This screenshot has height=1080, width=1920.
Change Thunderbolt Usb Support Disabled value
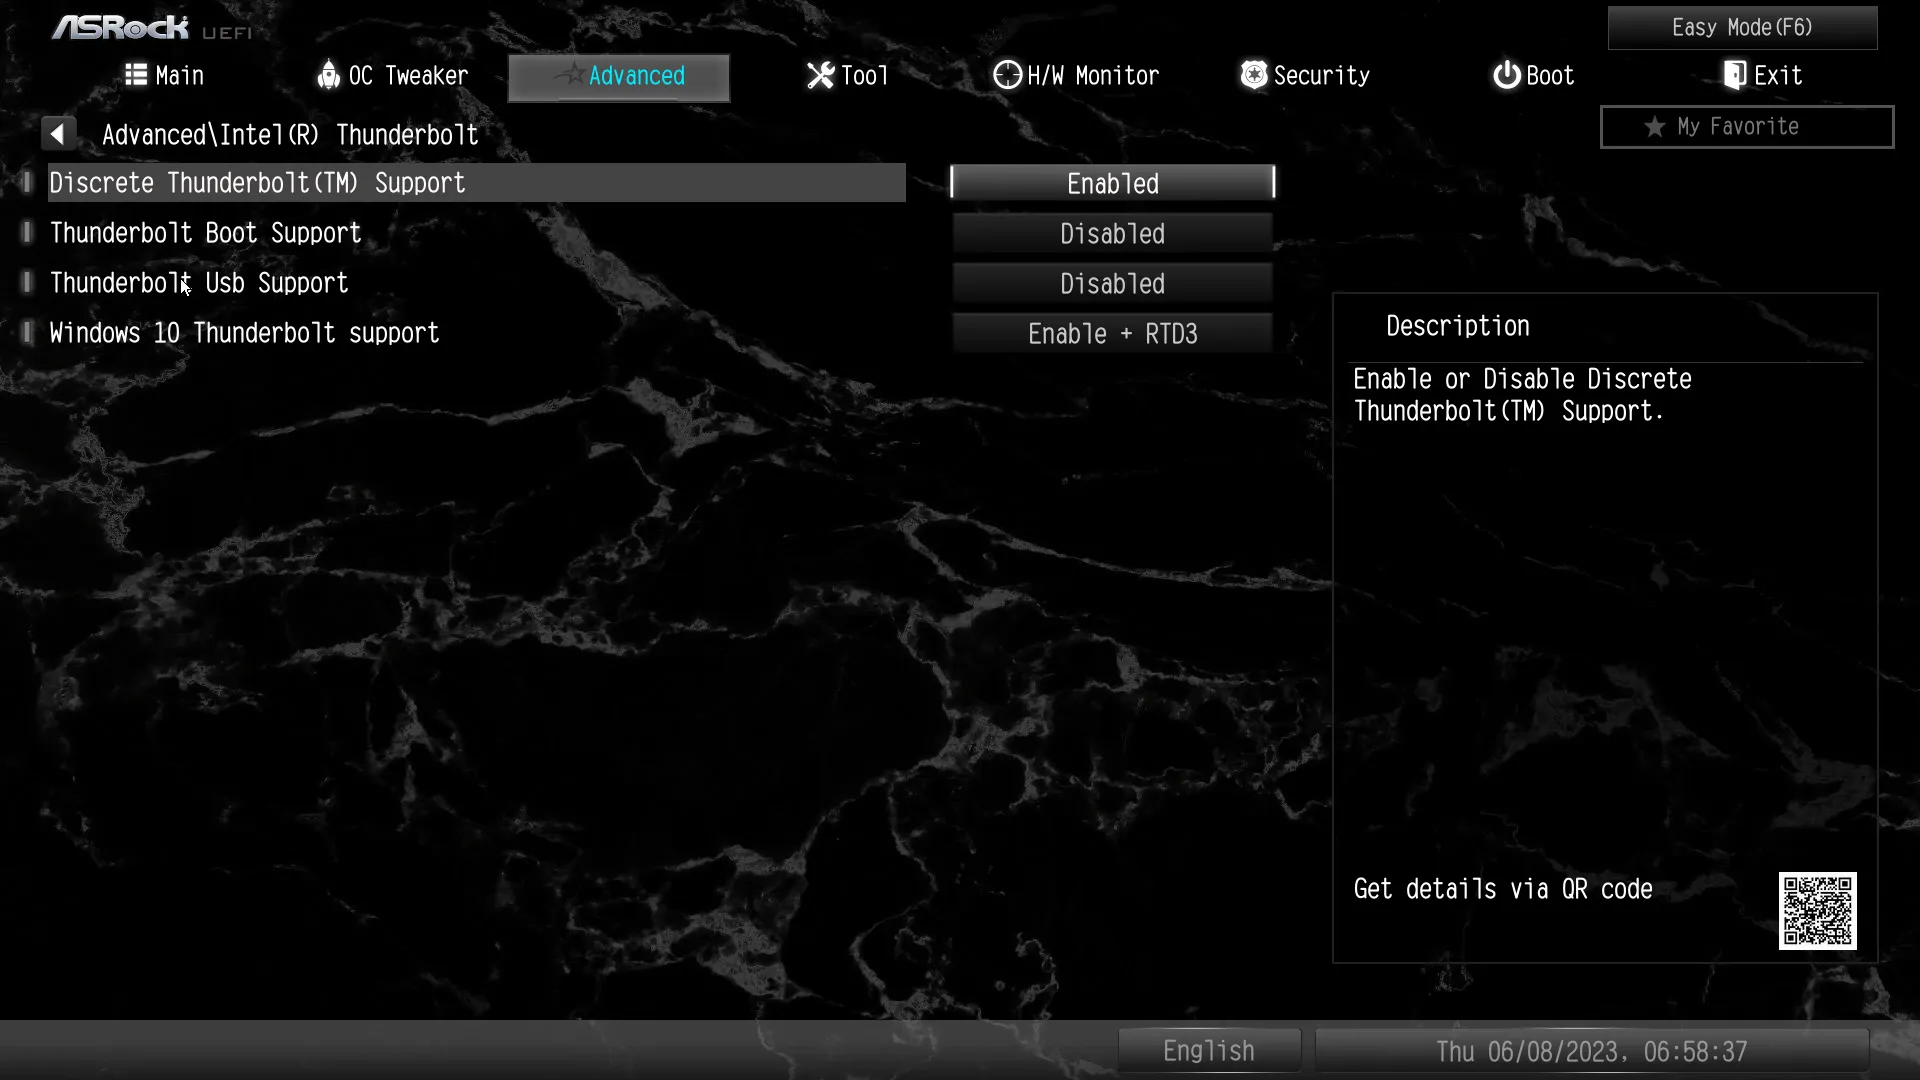pyautogui.click(x=1112, y=283)
